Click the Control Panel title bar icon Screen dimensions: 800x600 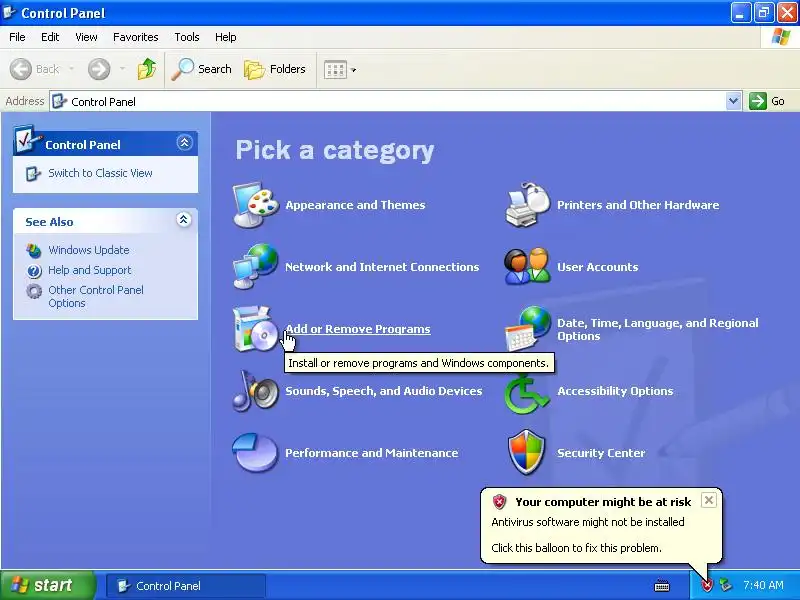pyautogui.click(x=9, y=12)
